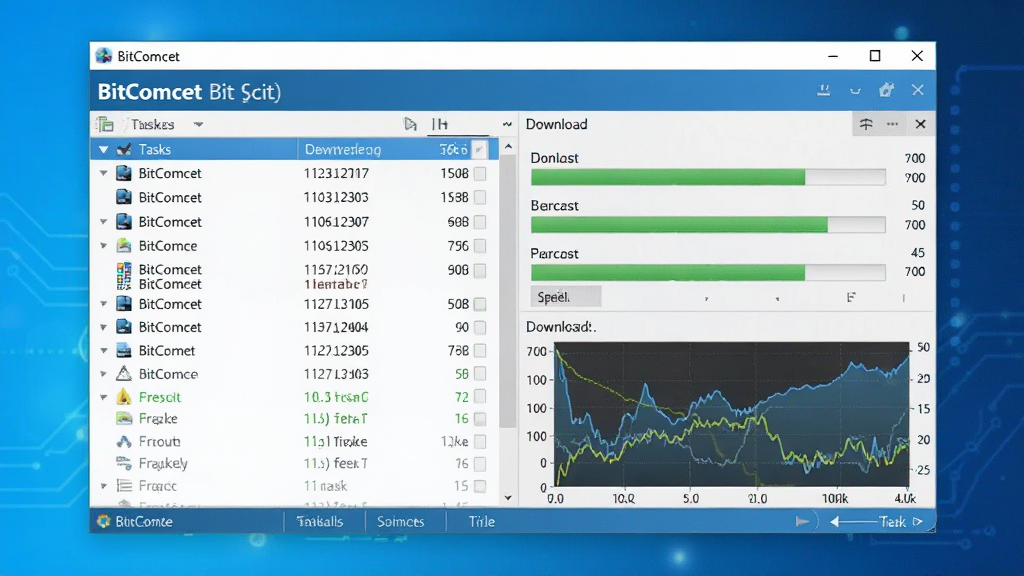Click the right arrow next to Task

point(918,521)
